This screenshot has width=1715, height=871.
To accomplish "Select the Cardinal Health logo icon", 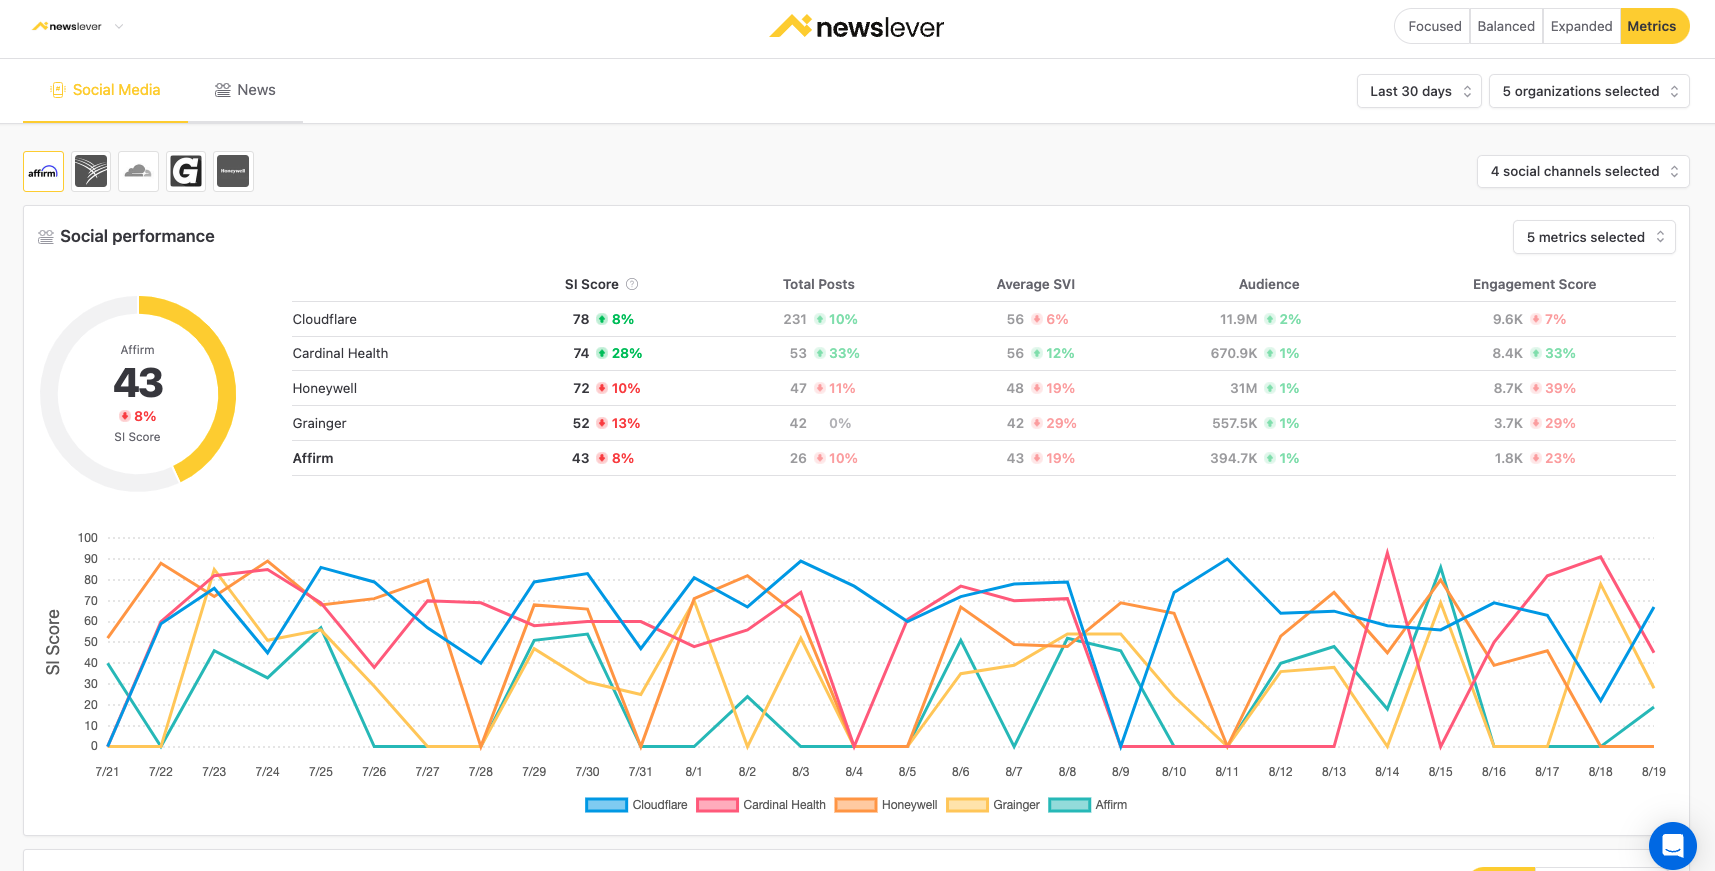I will (x=91, y=172).
